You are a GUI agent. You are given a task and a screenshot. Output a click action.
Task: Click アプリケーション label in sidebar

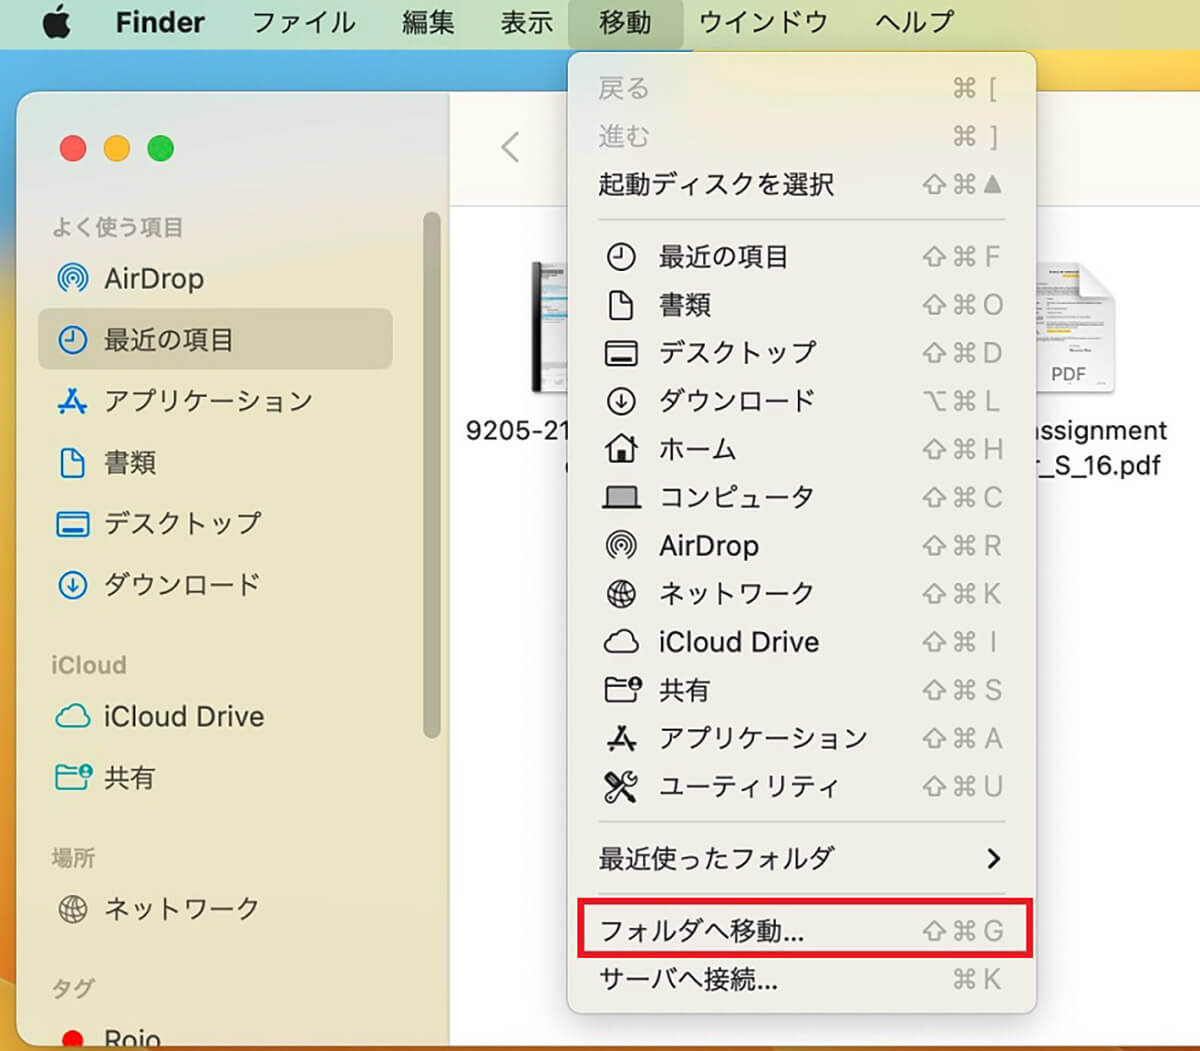pyautogui.click(x=208, y=401)
